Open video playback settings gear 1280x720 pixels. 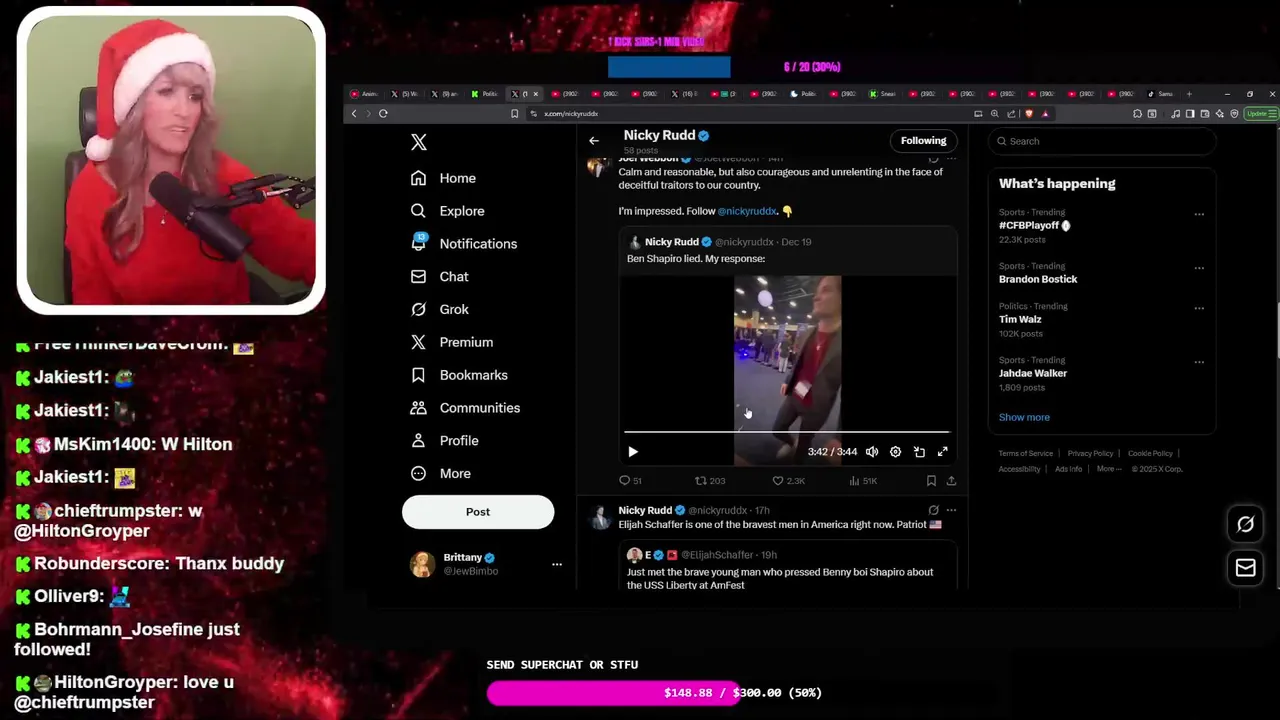(895, 452)
